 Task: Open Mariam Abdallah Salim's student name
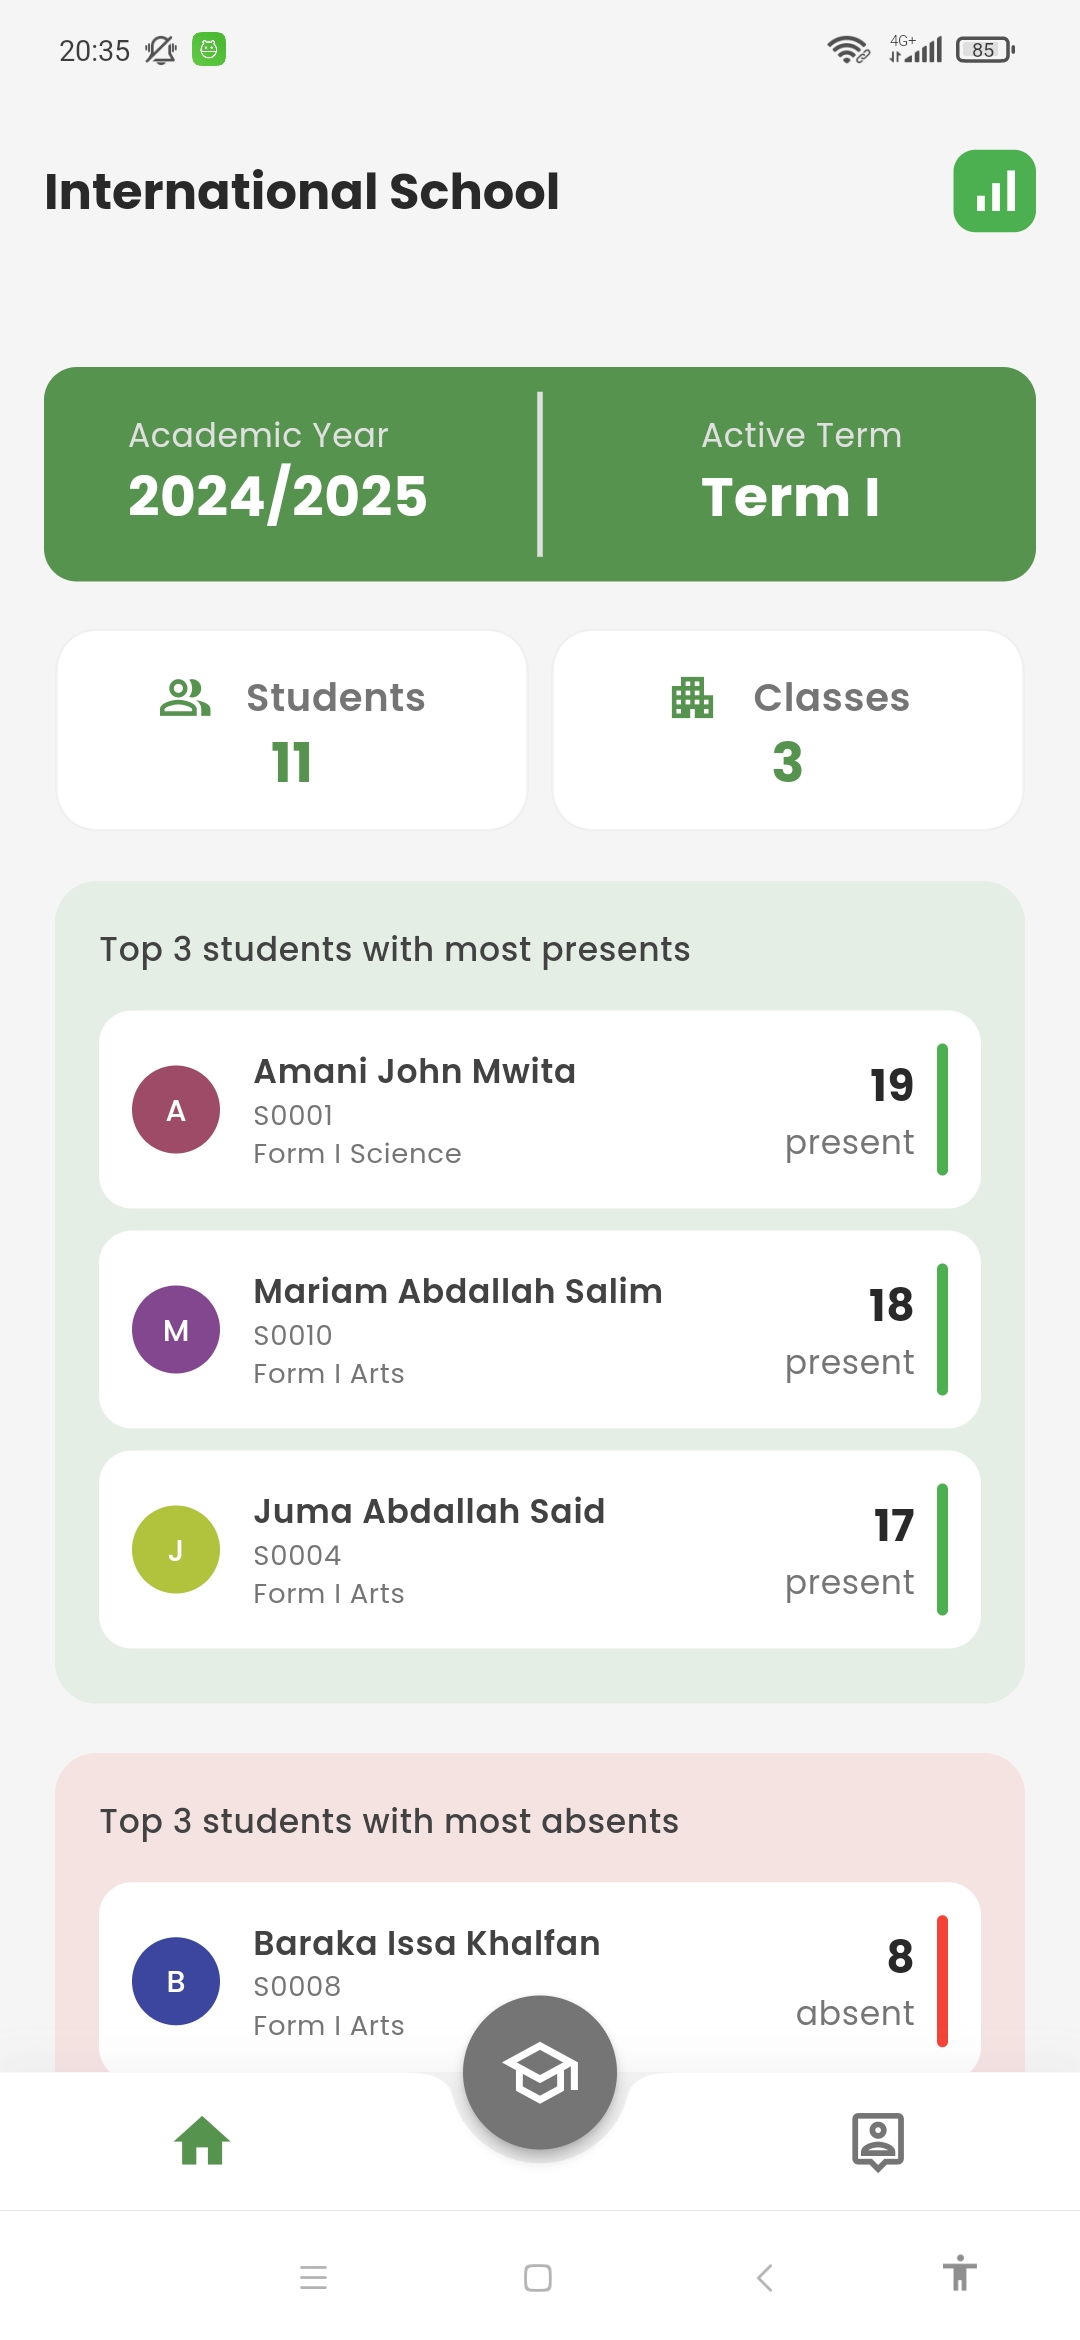458,1291
